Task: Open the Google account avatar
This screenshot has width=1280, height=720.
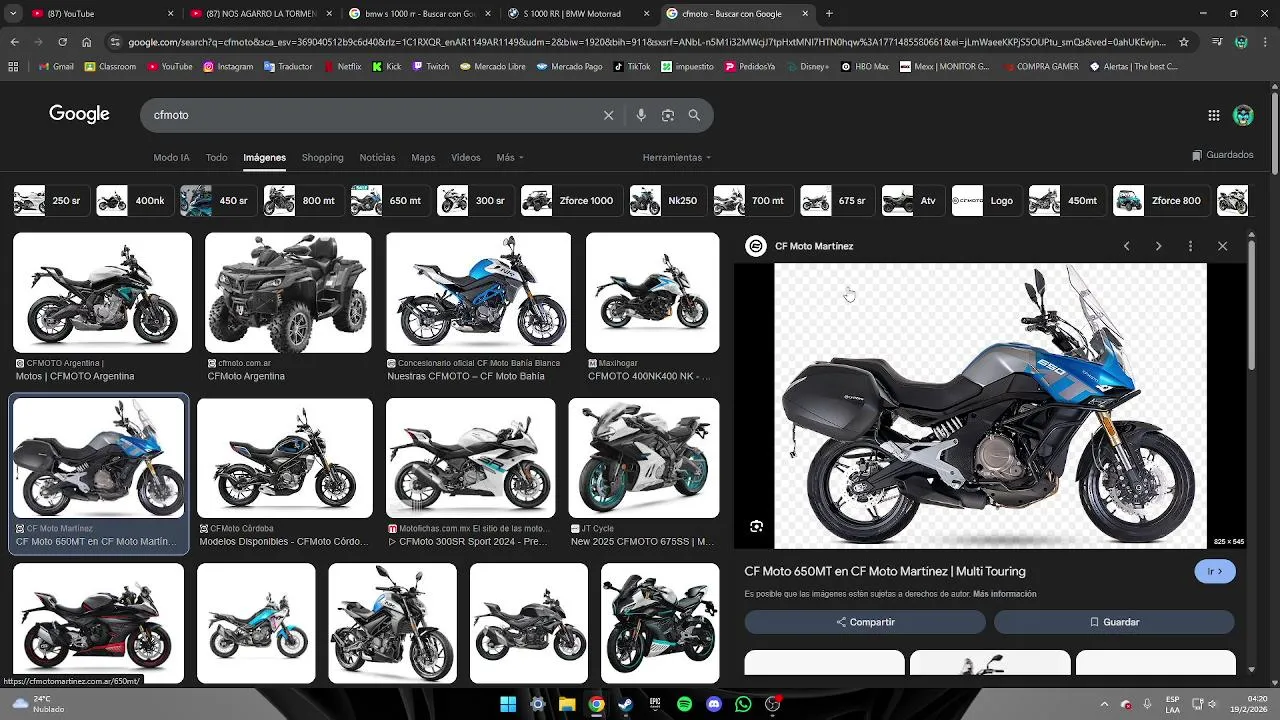Action: tap(1243, 115)
